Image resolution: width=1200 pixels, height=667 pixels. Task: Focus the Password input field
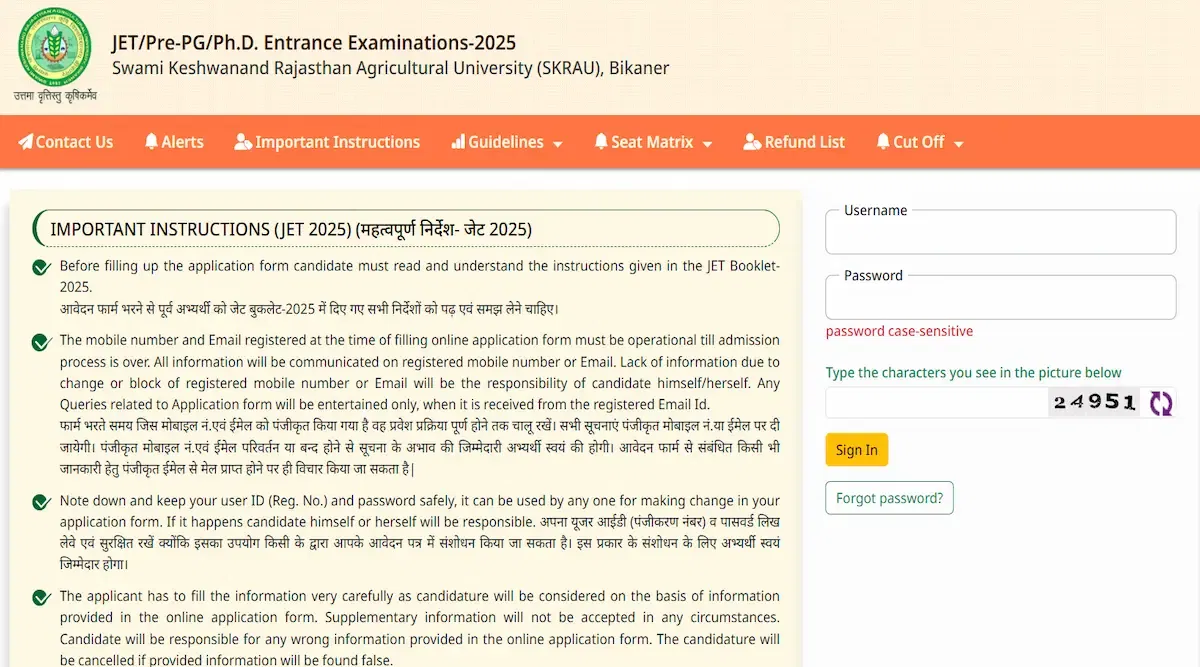click(1000, 301)
